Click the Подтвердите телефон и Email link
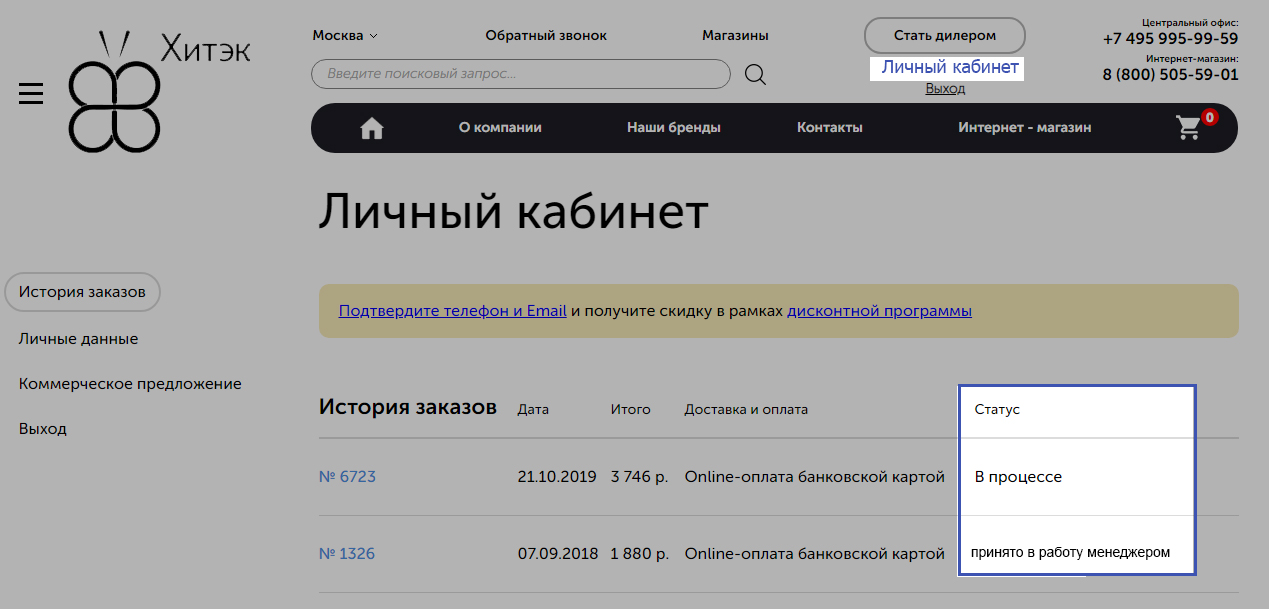 click(452, 311)
